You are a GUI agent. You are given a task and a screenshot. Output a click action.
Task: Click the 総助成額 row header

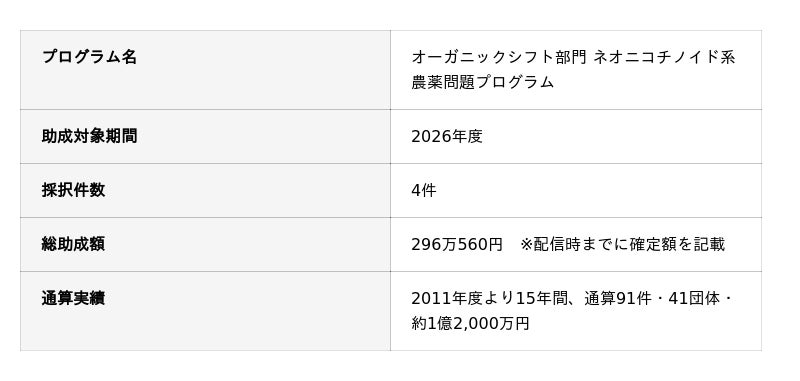(x=73, y=244)
